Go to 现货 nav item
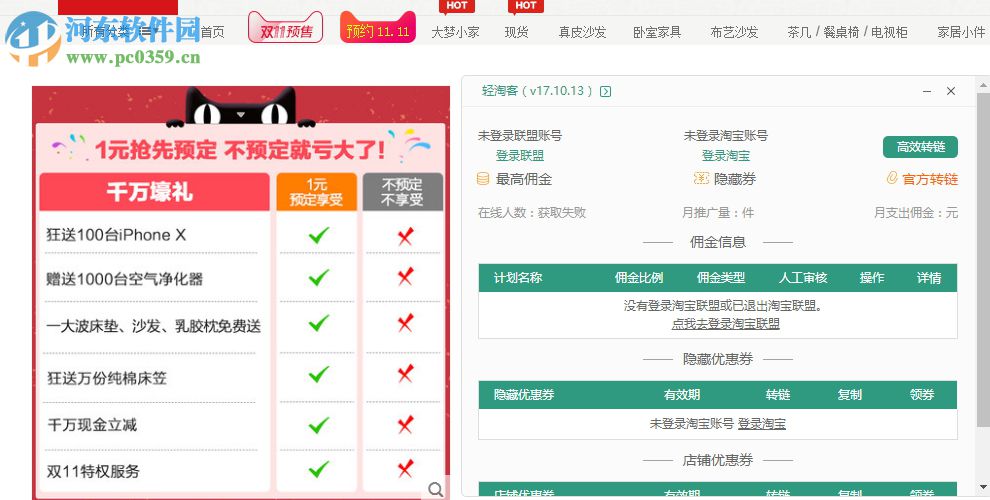 [x=516, y=32]
